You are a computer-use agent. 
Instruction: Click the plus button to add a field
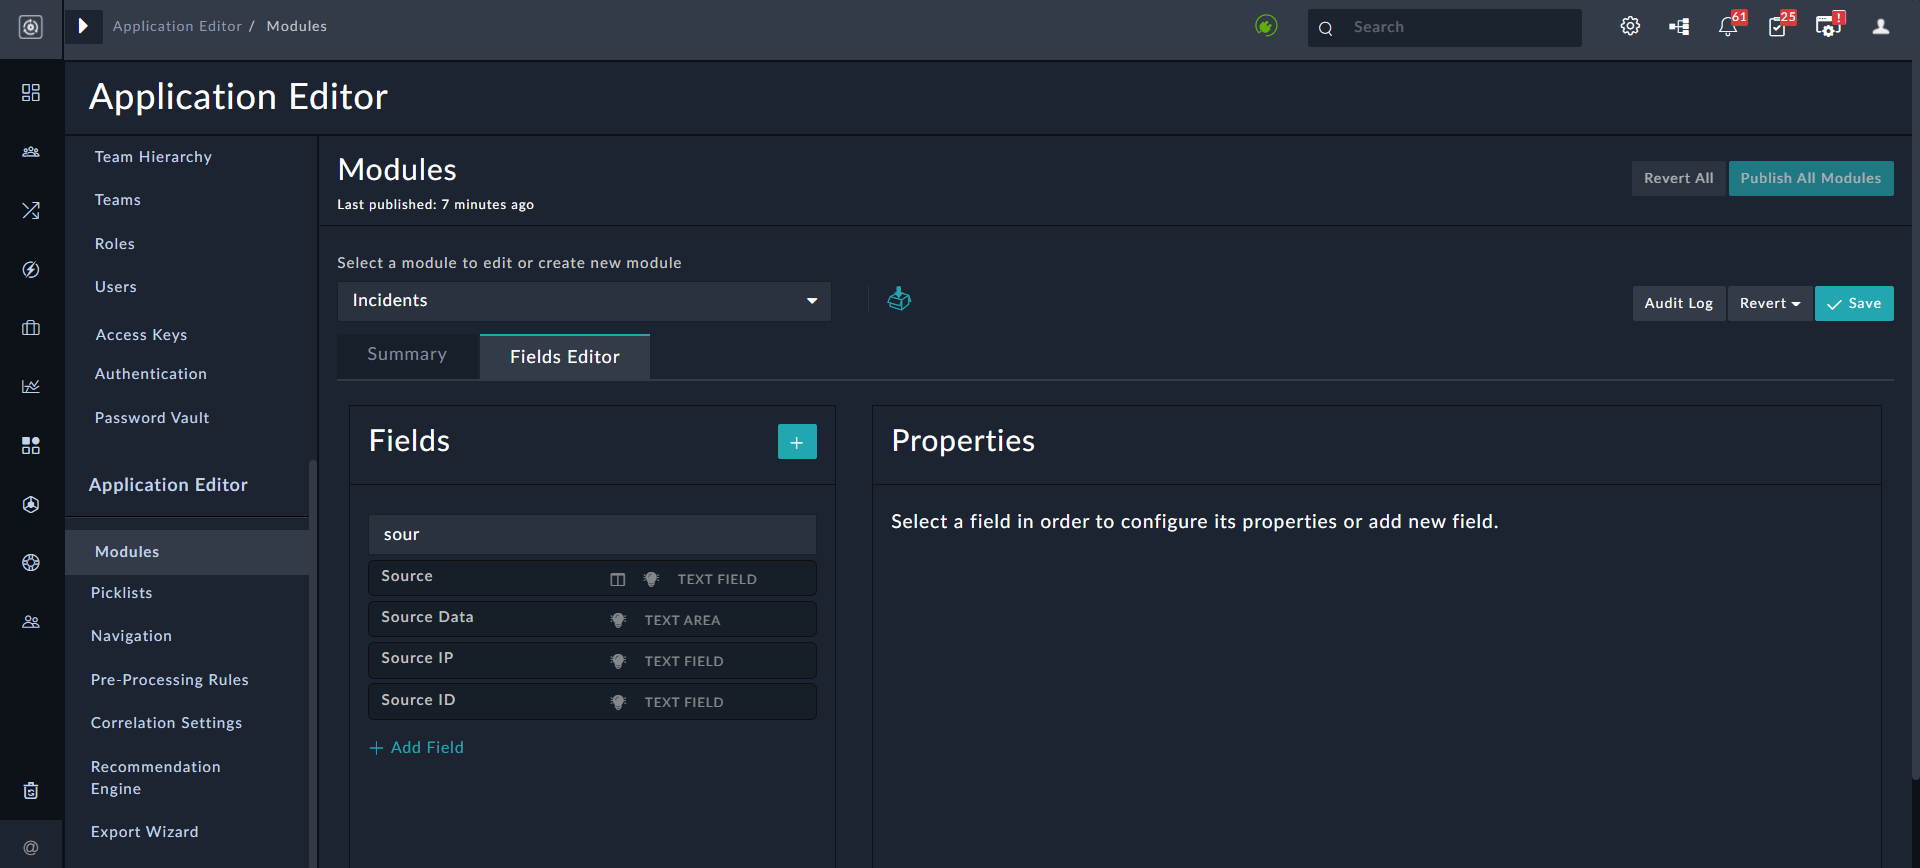click(797, 442)
